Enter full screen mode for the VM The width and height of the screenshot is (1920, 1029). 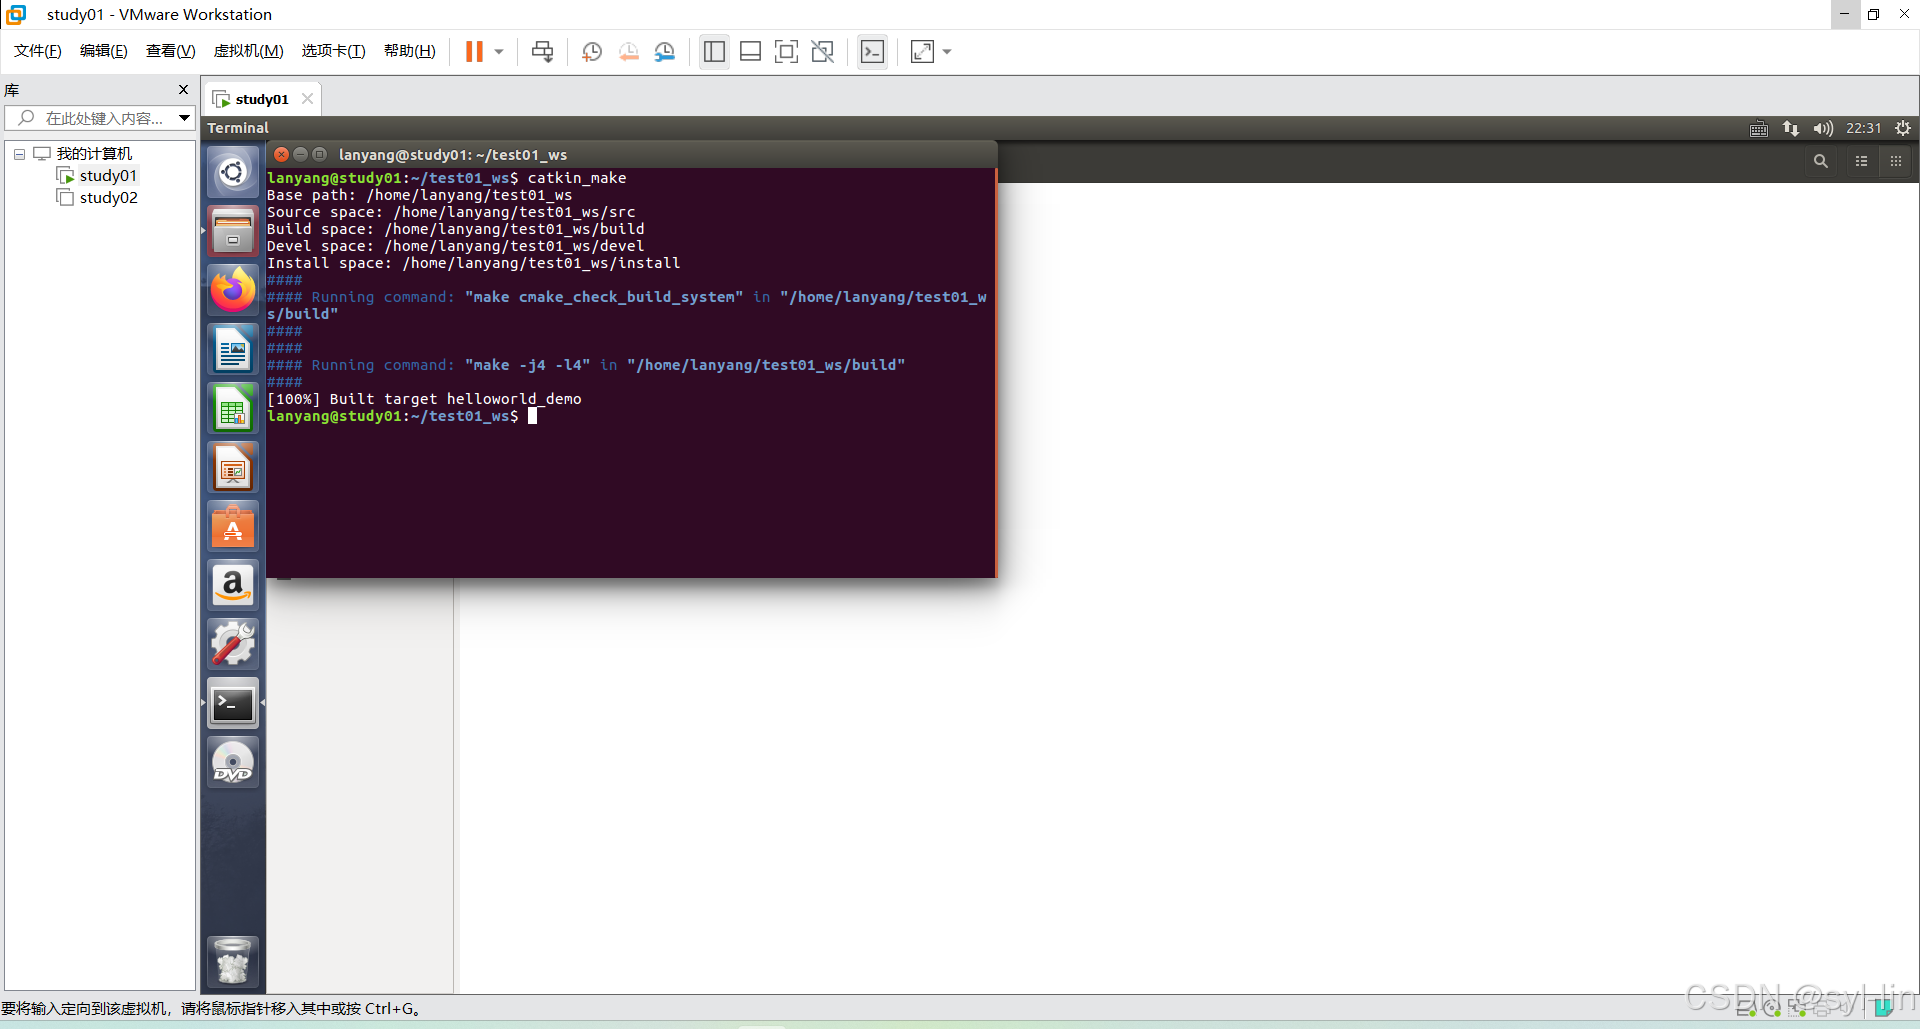pyautogui.click(x=787, y=51)
